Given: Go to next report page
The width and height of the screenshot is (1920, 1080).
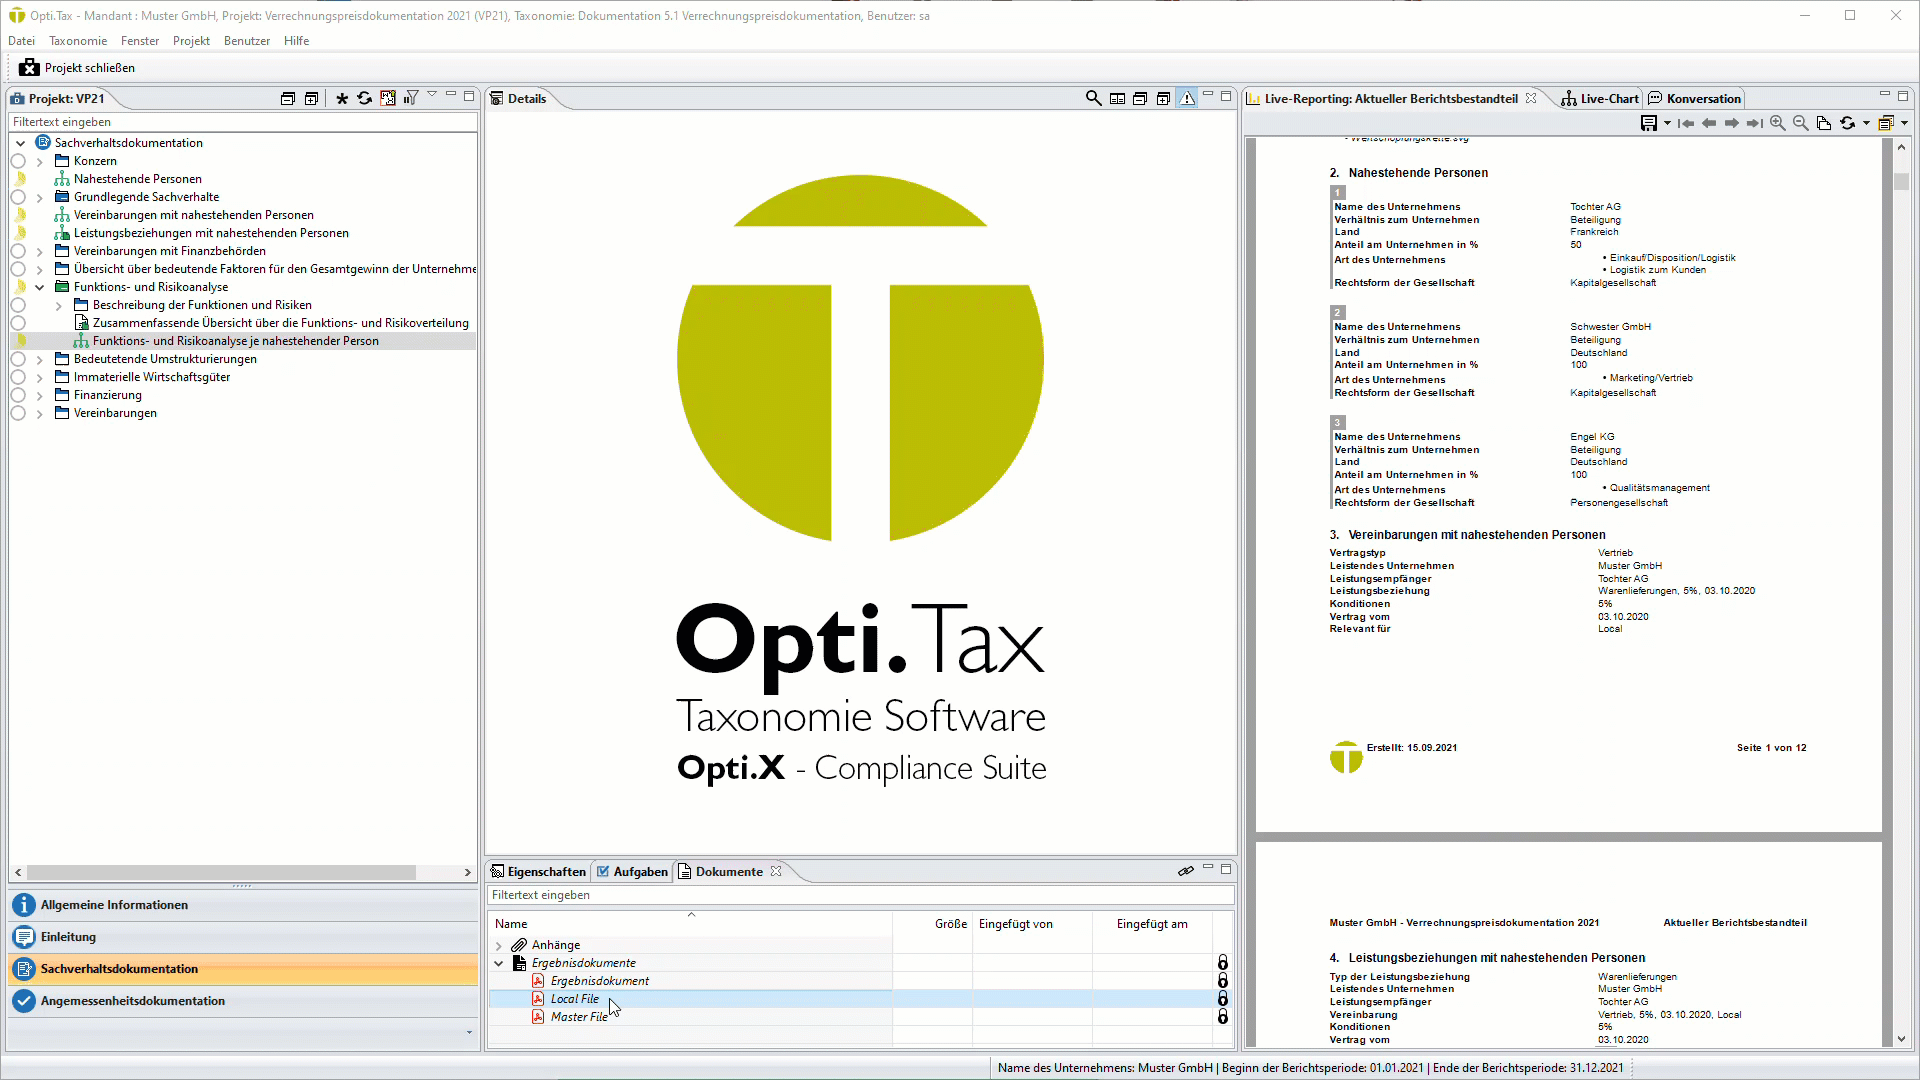Looking at the screenshot, I should 1732,123.
